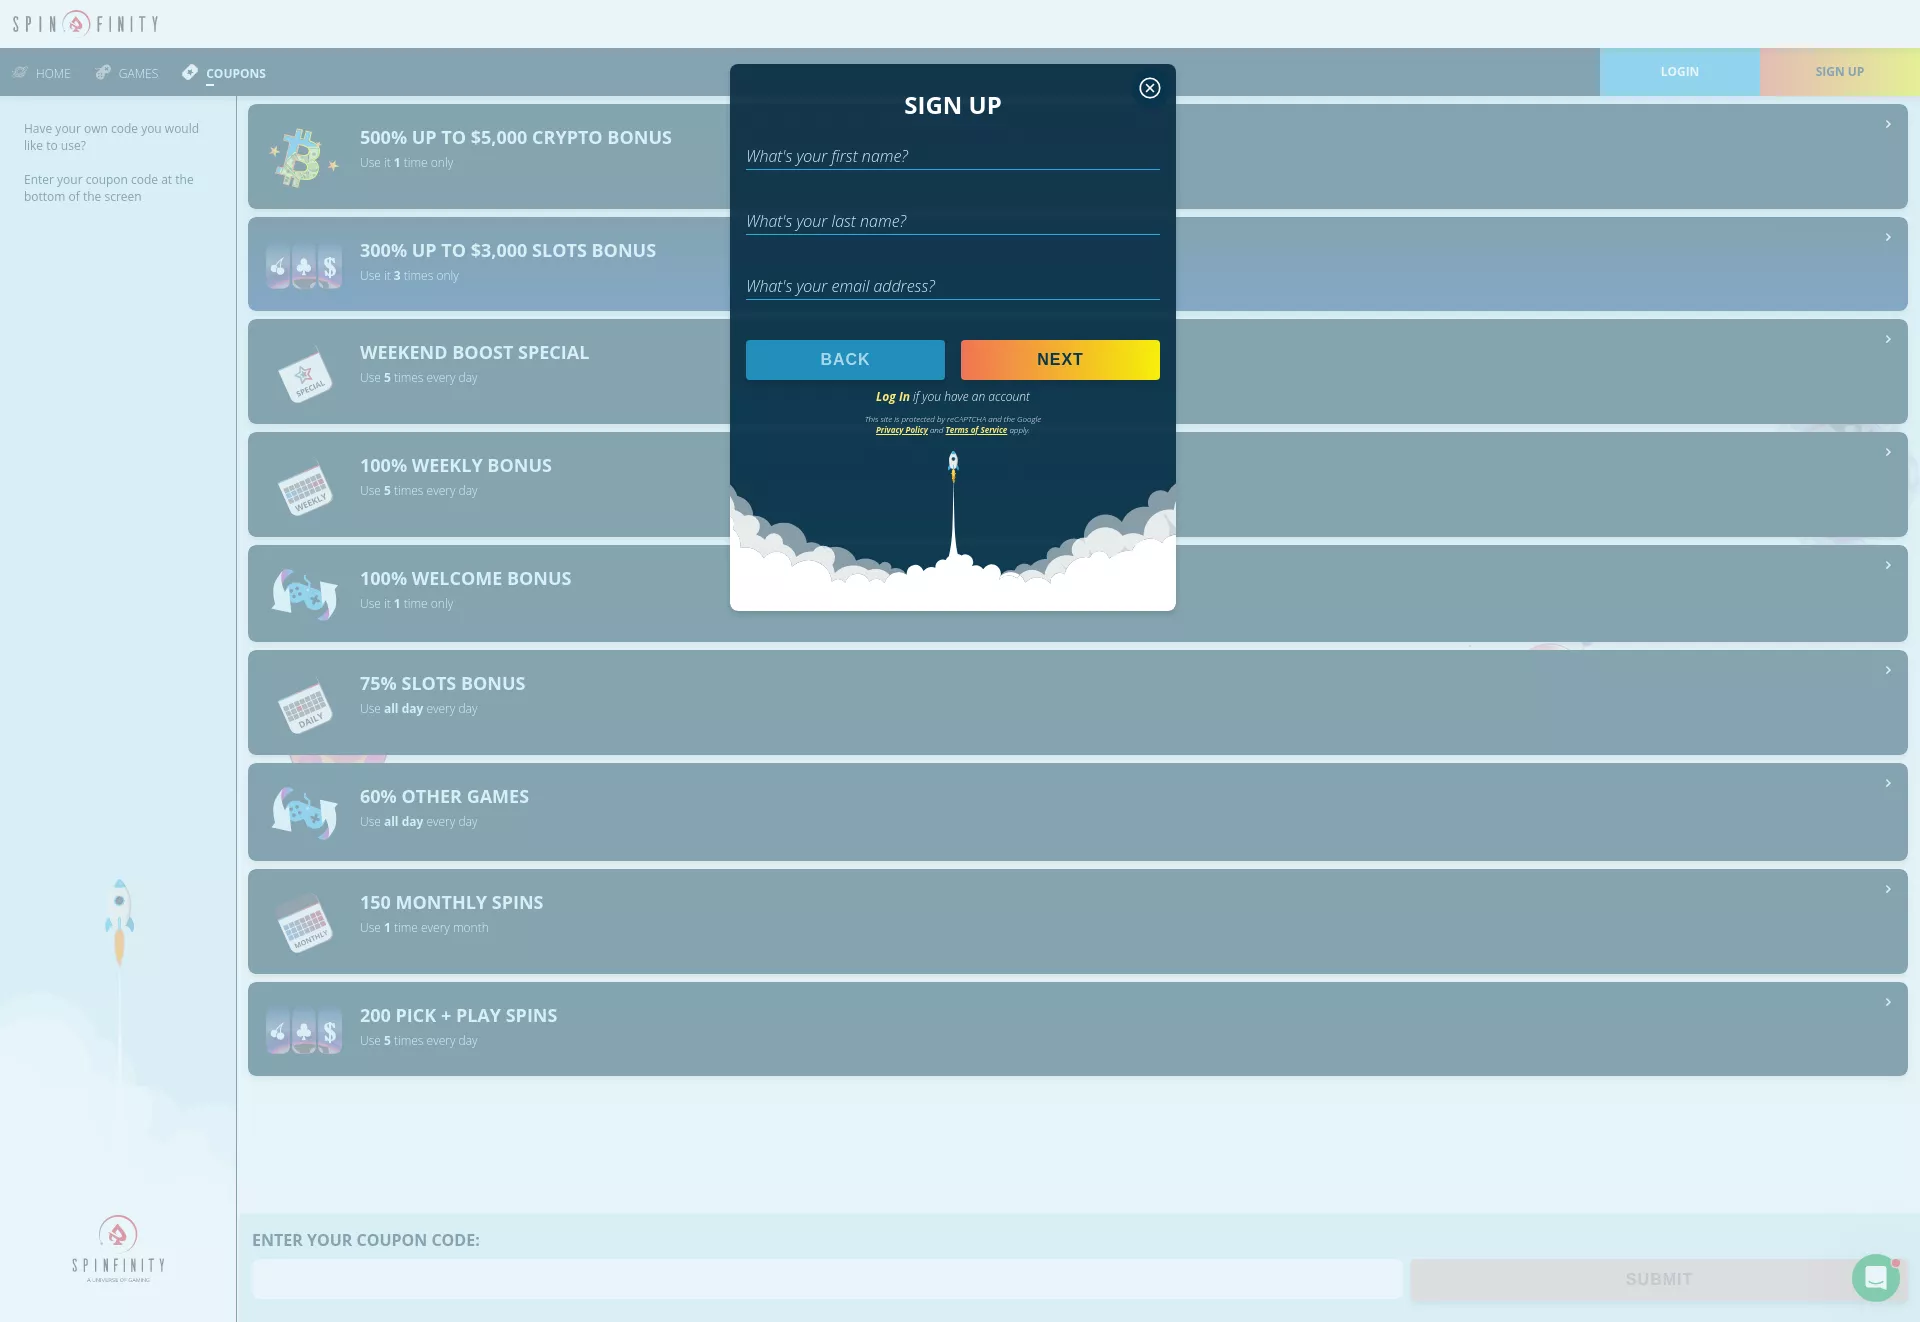Close the Sign Up dialog
The height and width of the screenshot is (1322, 1920).
(x=1150, y=88)
